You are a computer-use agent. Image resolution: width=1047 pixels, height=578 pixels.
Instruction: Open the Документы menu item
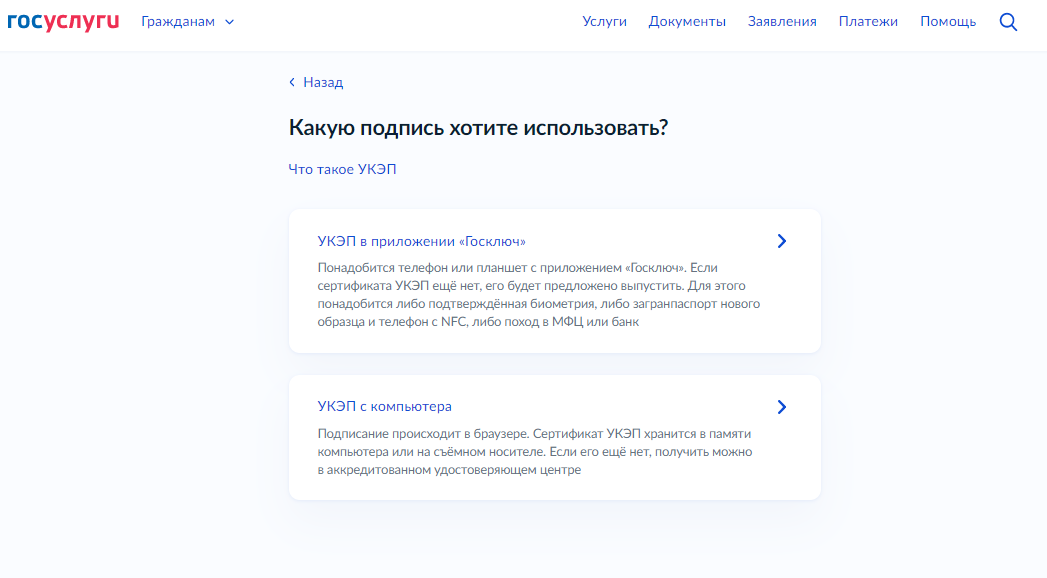[687, 22]
